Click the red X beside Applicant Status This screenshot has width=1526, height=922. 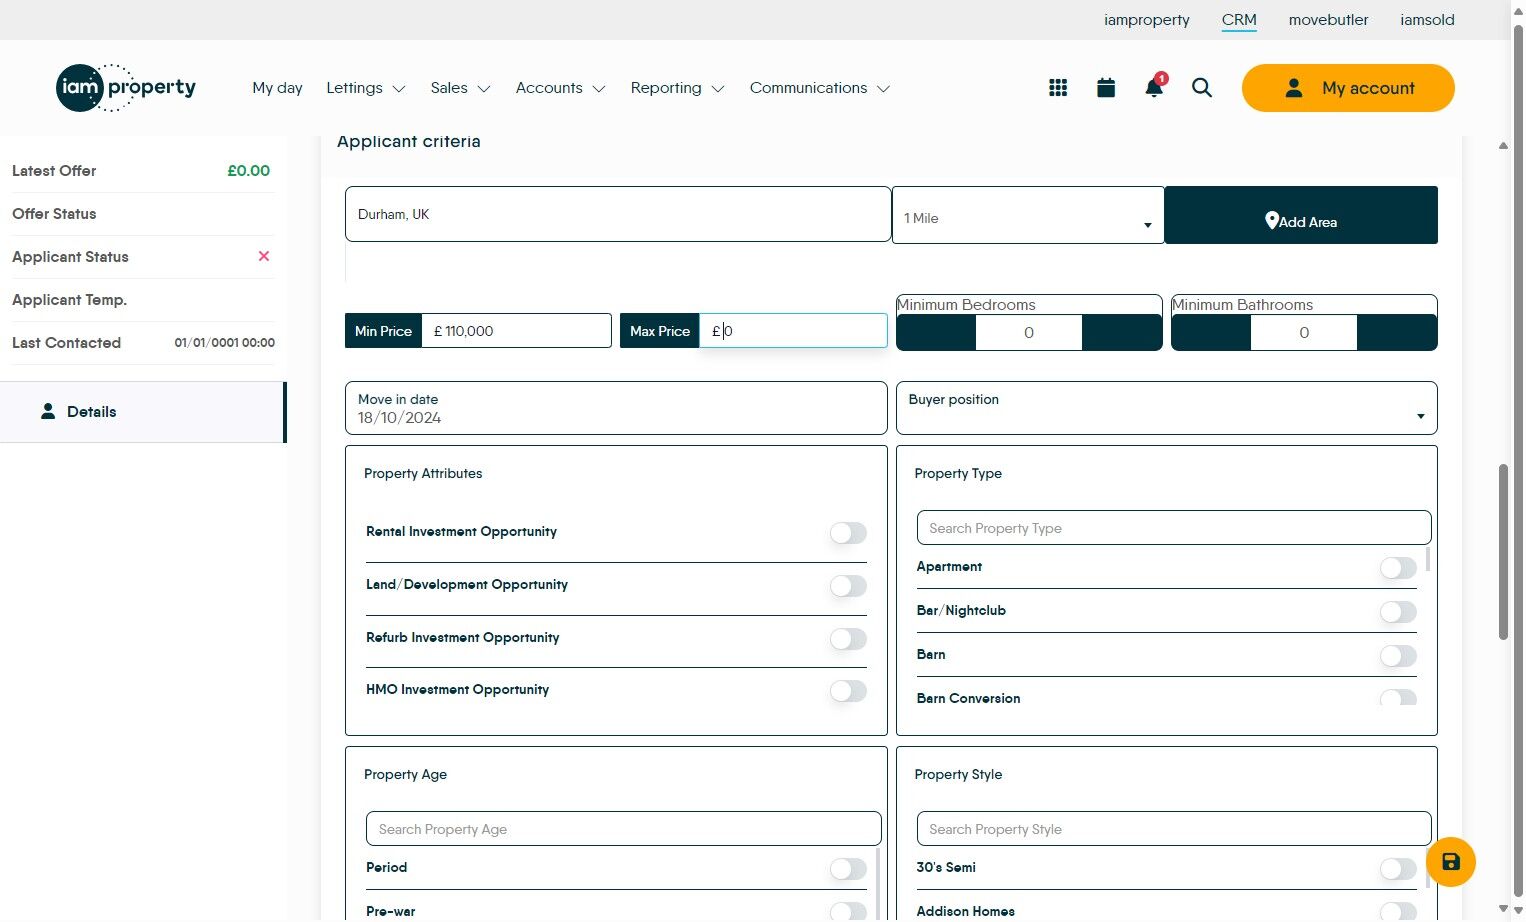(264, 256)
